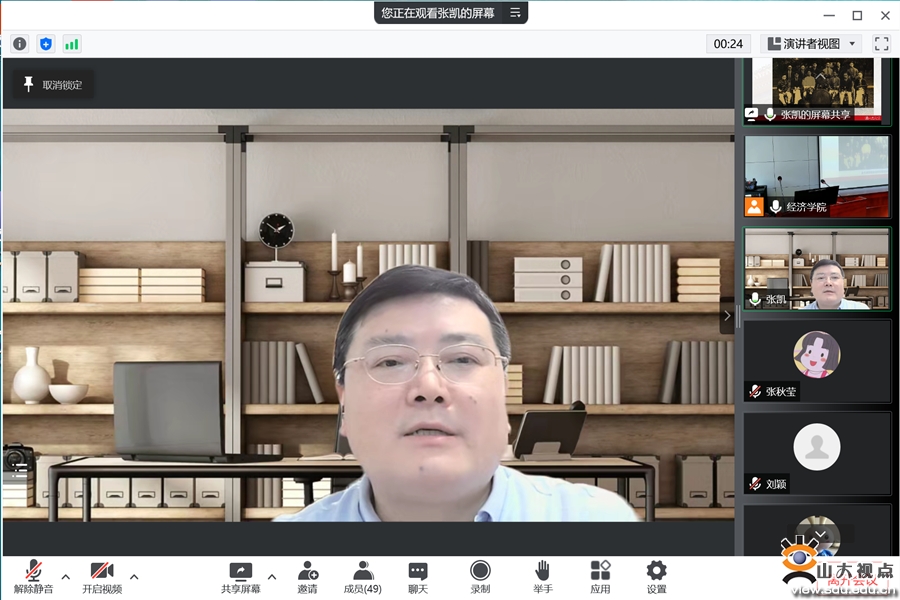Open the 聊天 chat panel
Image resolution: width=900 pixels, height=600 pixels.
pos(418,576)
